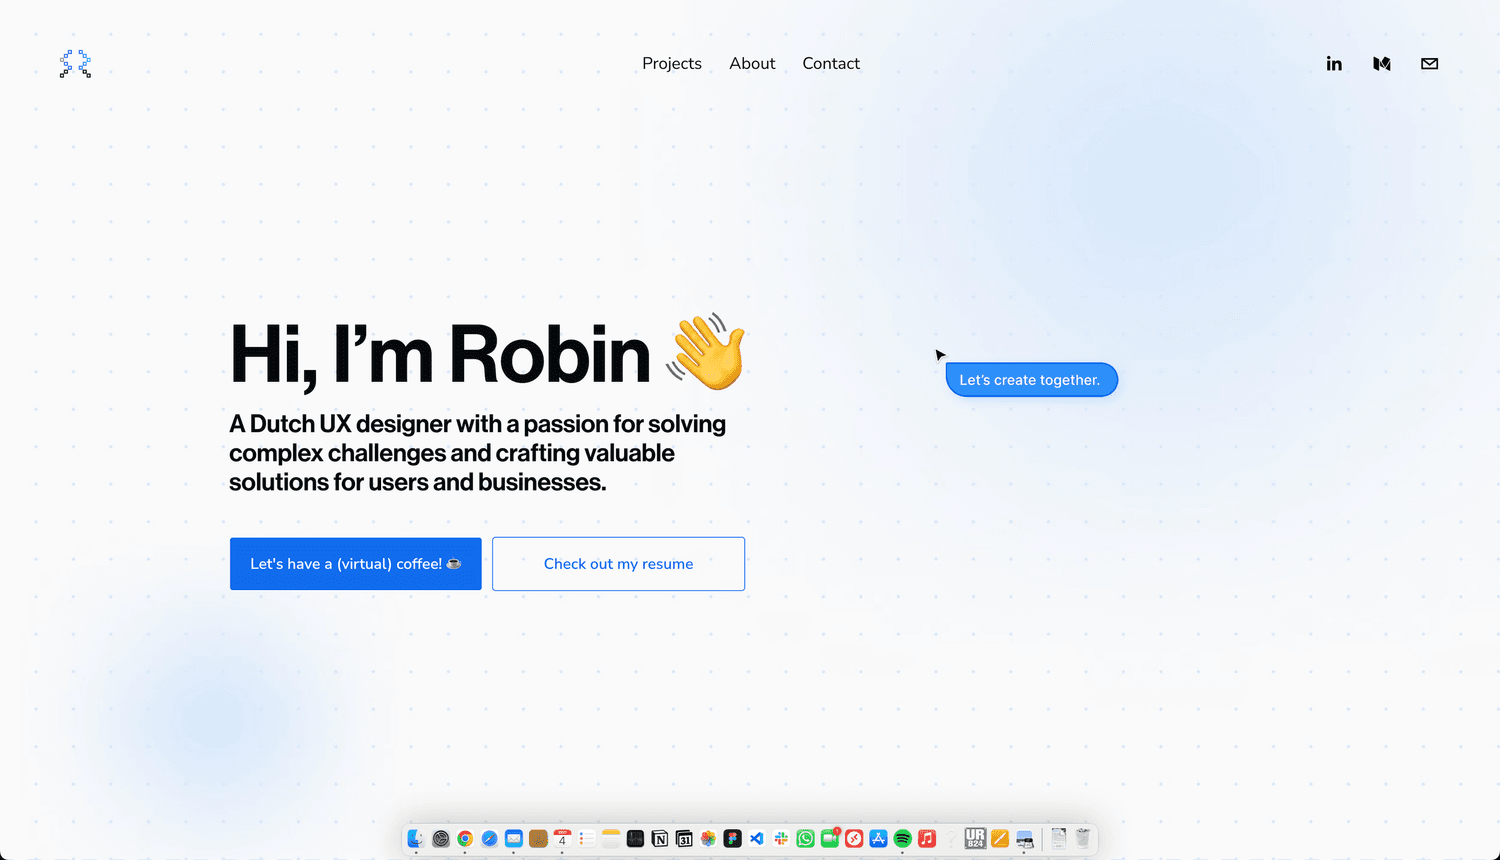Click "Let's have a (virtual) coffee!" button
Screen dimensions: 1500x860
click(355, 564)
